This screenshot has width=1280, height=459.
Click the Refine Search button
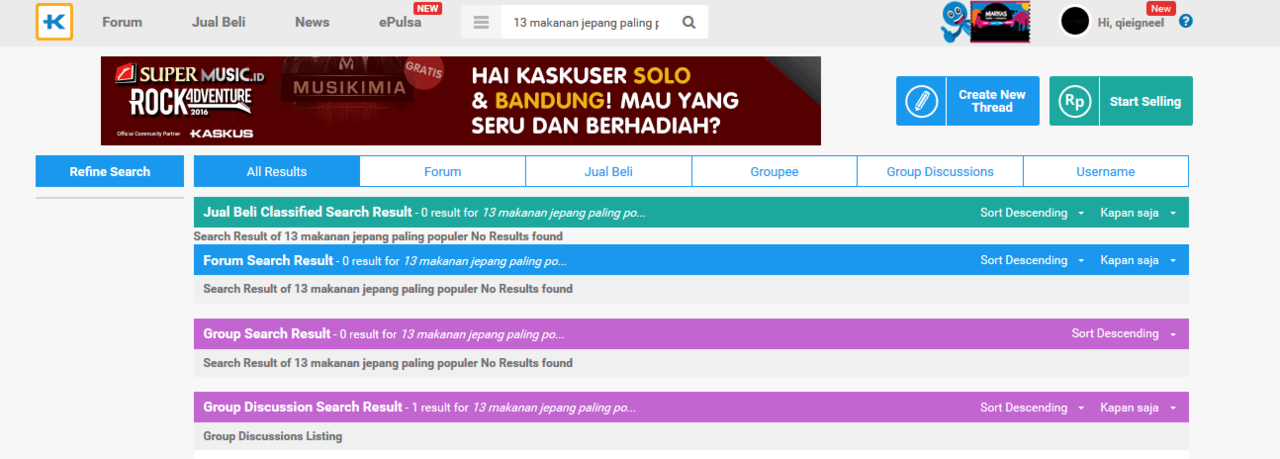110,171
